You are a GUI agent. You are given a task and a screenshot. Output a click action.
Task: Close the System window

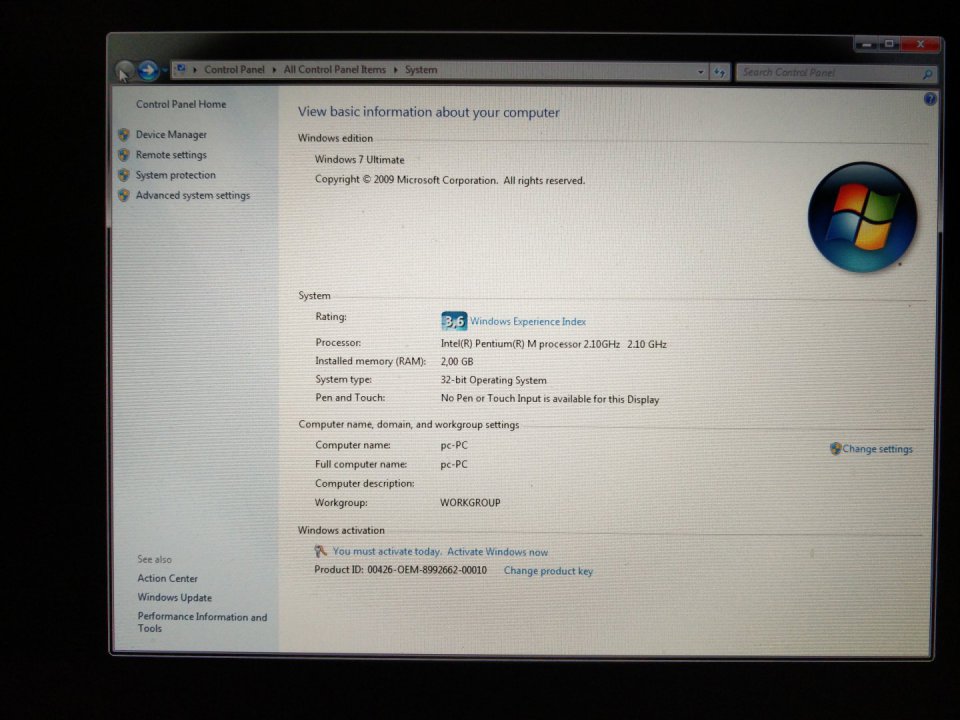click(x=920, y=44)
